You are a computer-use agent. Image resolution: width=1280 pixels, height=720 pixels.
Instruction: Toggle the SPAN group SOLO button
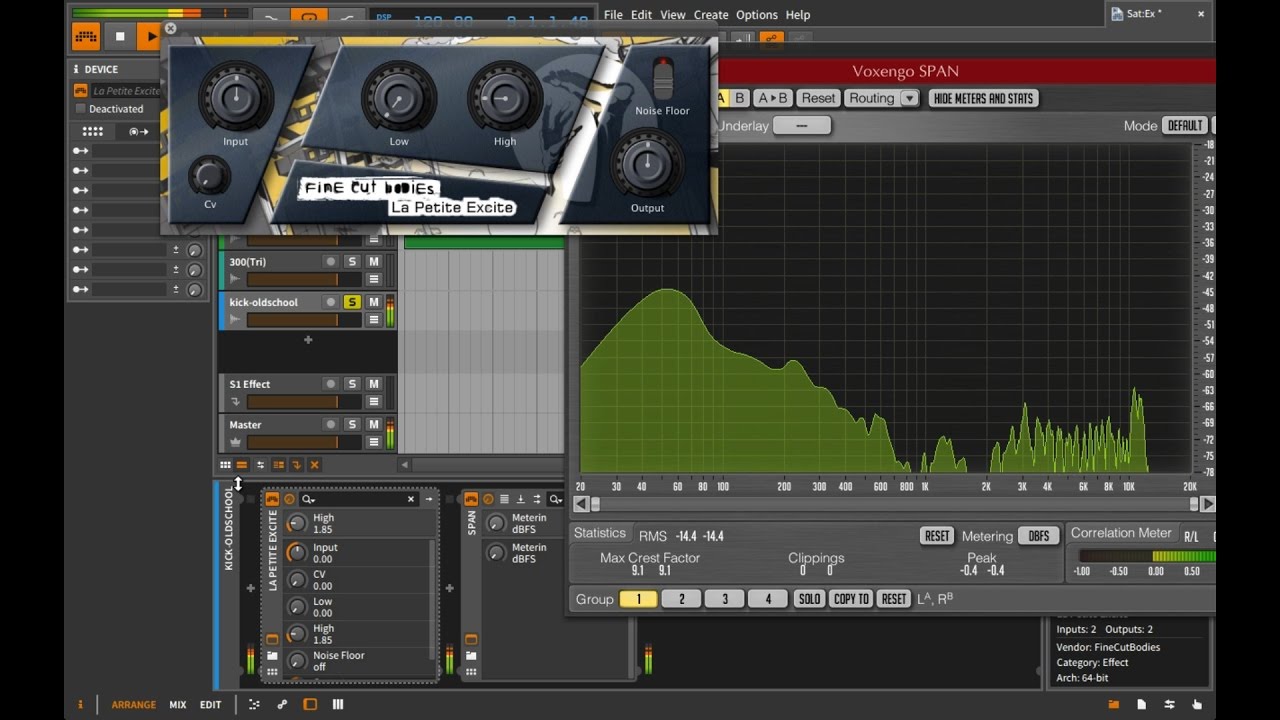tap(809, 599)
